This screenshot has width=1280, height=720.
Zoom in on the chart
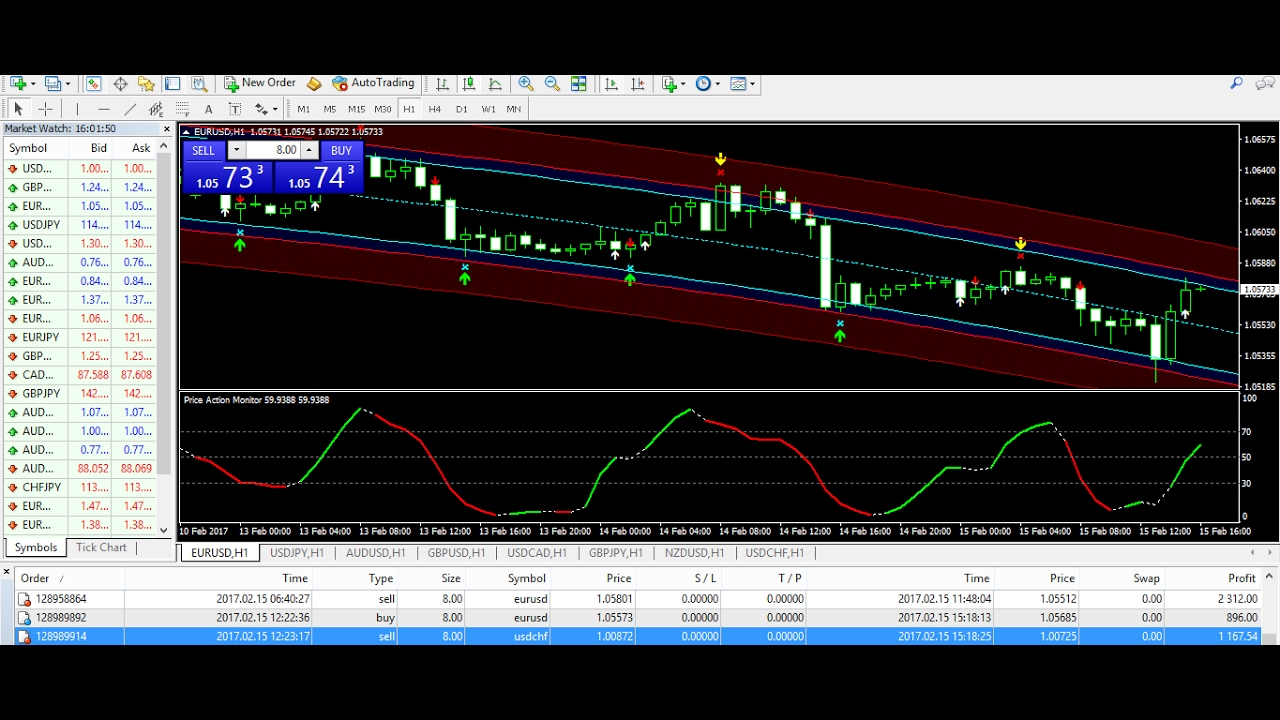525,84
